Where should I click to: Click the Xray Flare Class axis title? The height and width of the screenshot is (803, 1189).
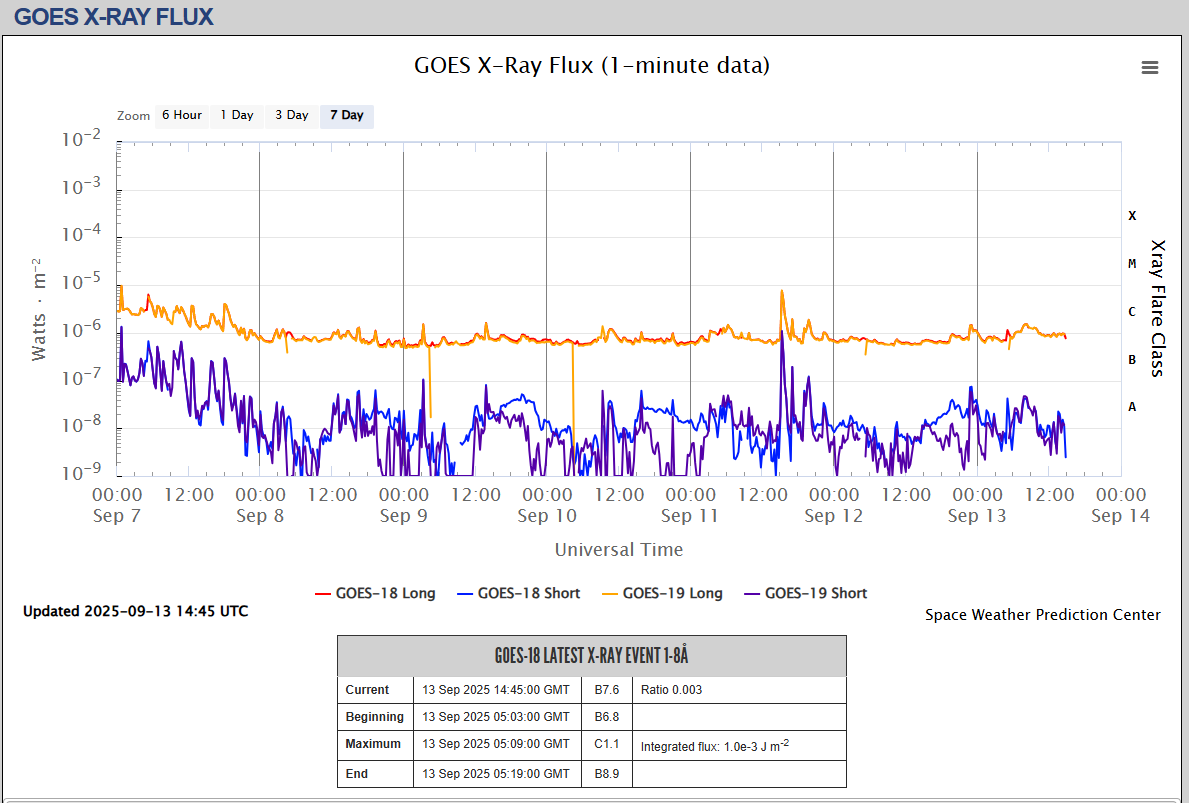pos(1158,307)
